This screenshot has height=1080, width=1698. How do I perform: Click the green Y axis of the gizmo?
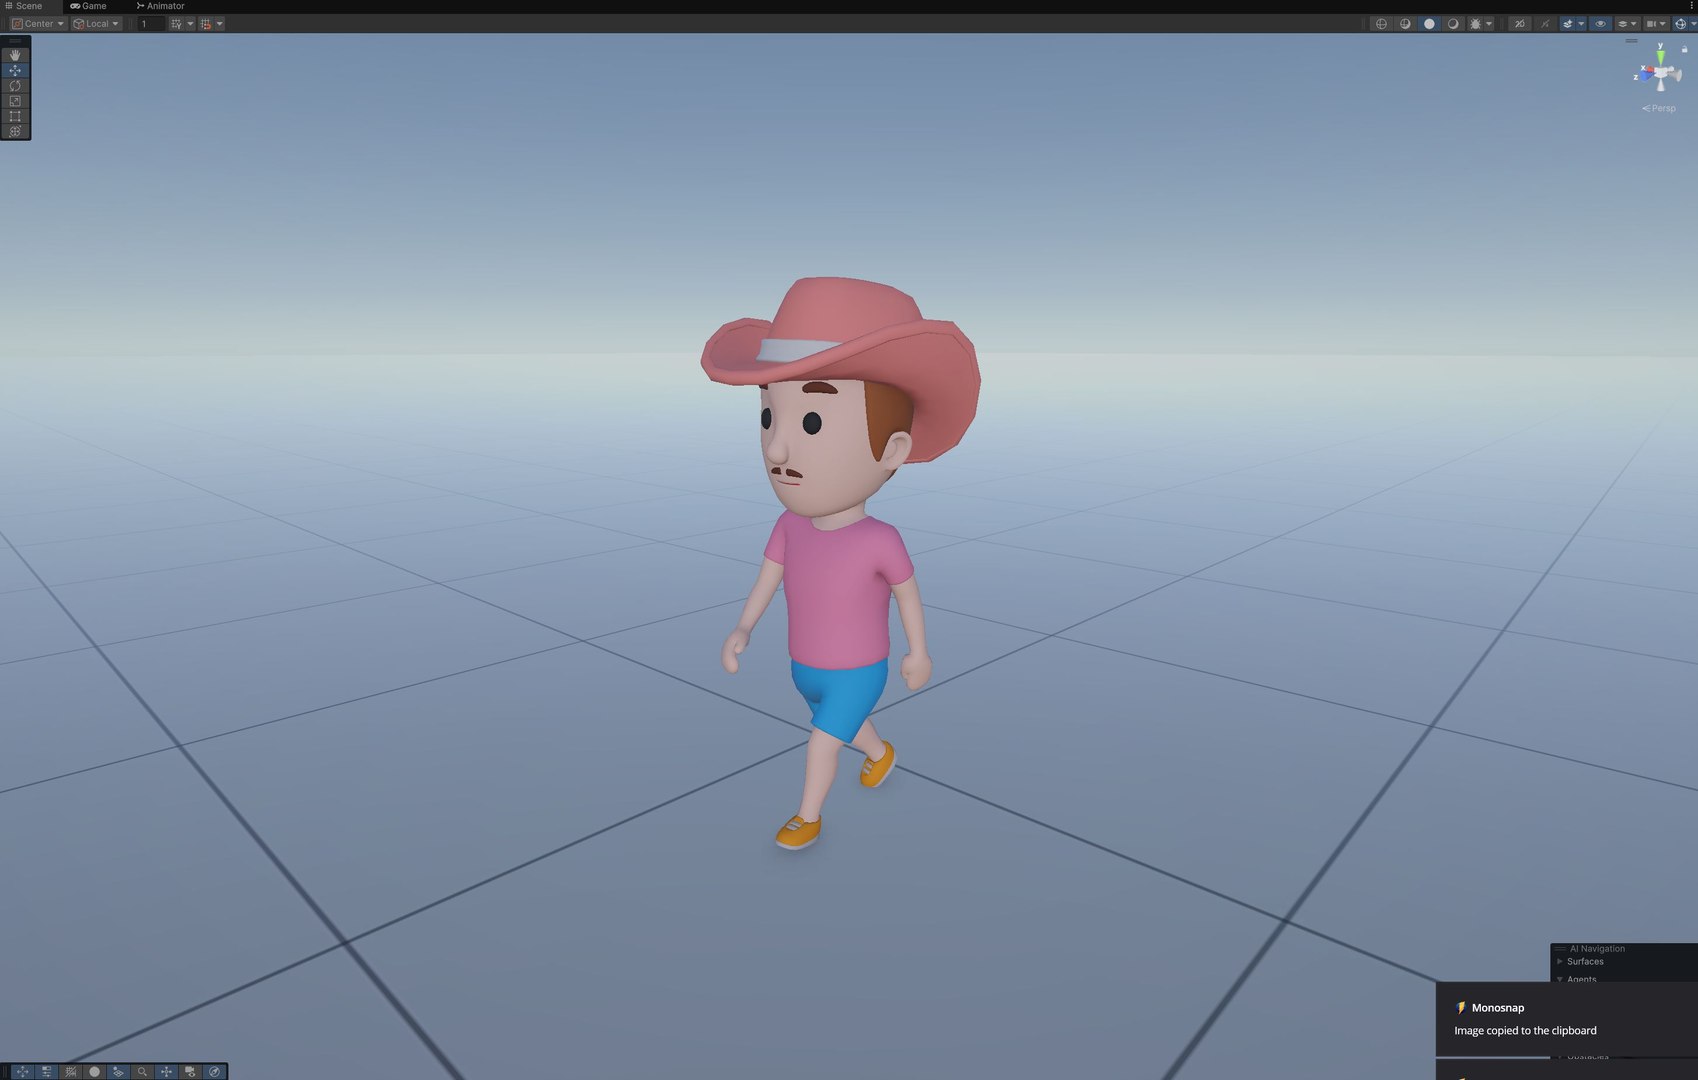[1661, 56]
